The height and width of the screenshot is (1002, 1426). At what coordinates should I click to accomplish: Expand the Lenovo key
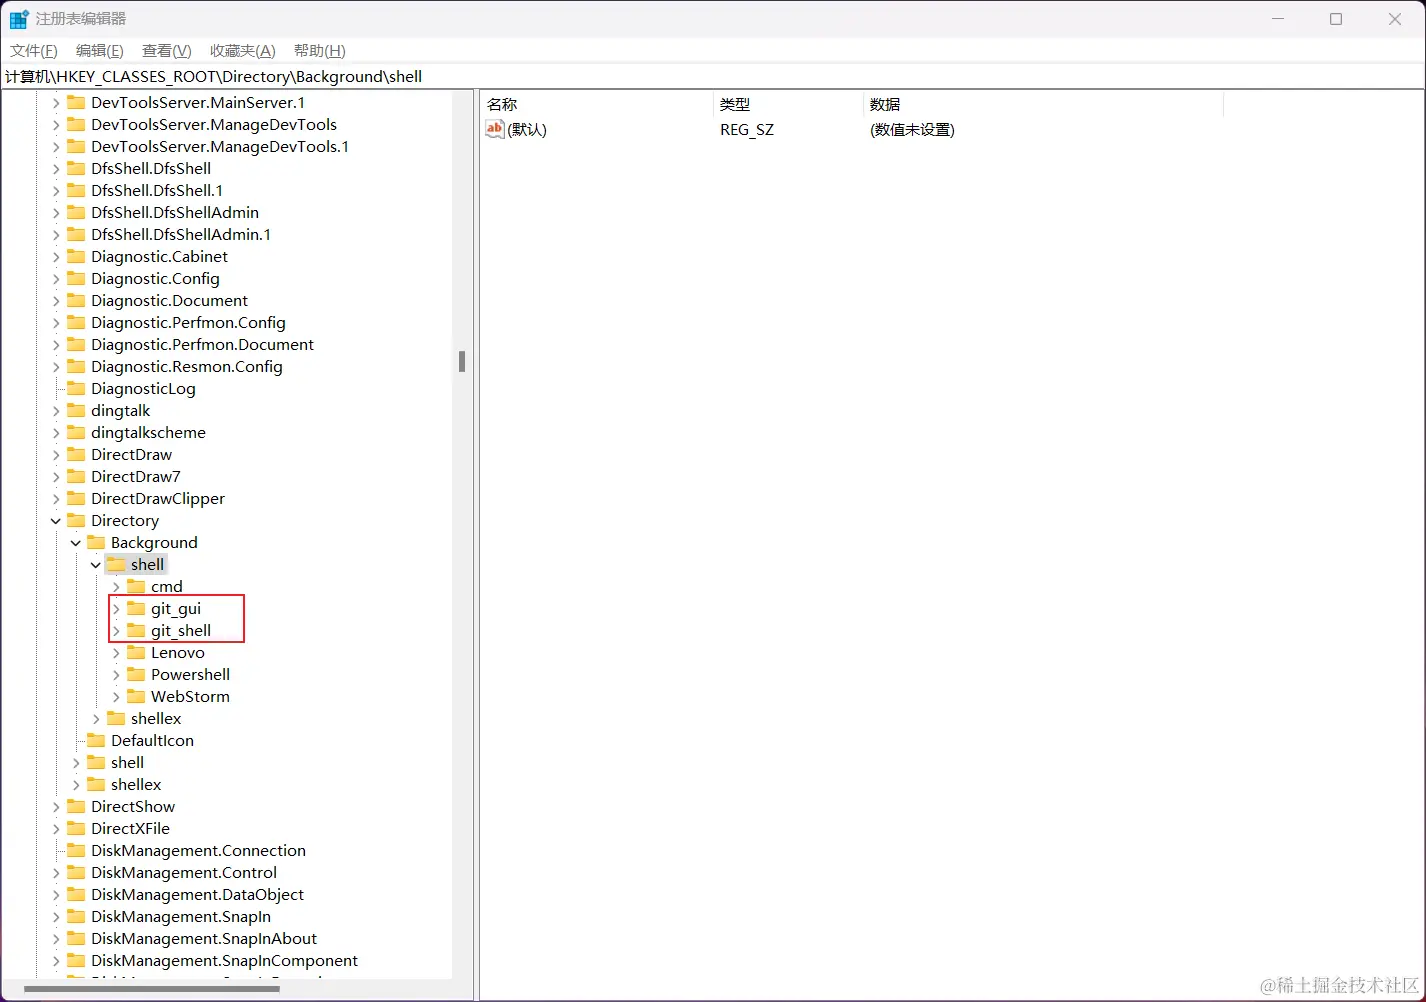point(116,652)
